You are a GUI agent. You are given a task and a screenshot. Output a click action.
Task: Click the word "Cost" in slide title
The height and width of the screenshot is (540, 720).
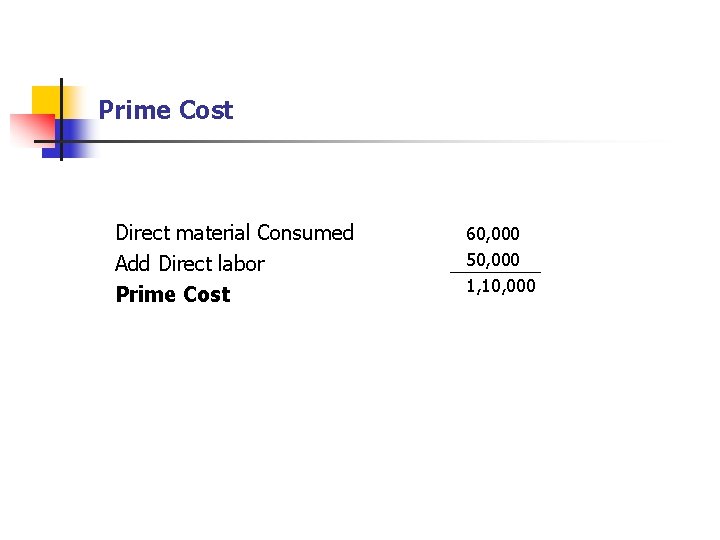point(205,110)
